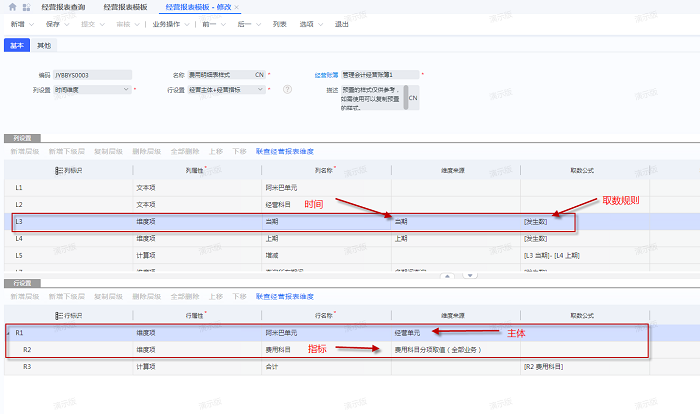Click the CN icon in 描述 box
The image size is (700, 414).
[x=413, y=99]
